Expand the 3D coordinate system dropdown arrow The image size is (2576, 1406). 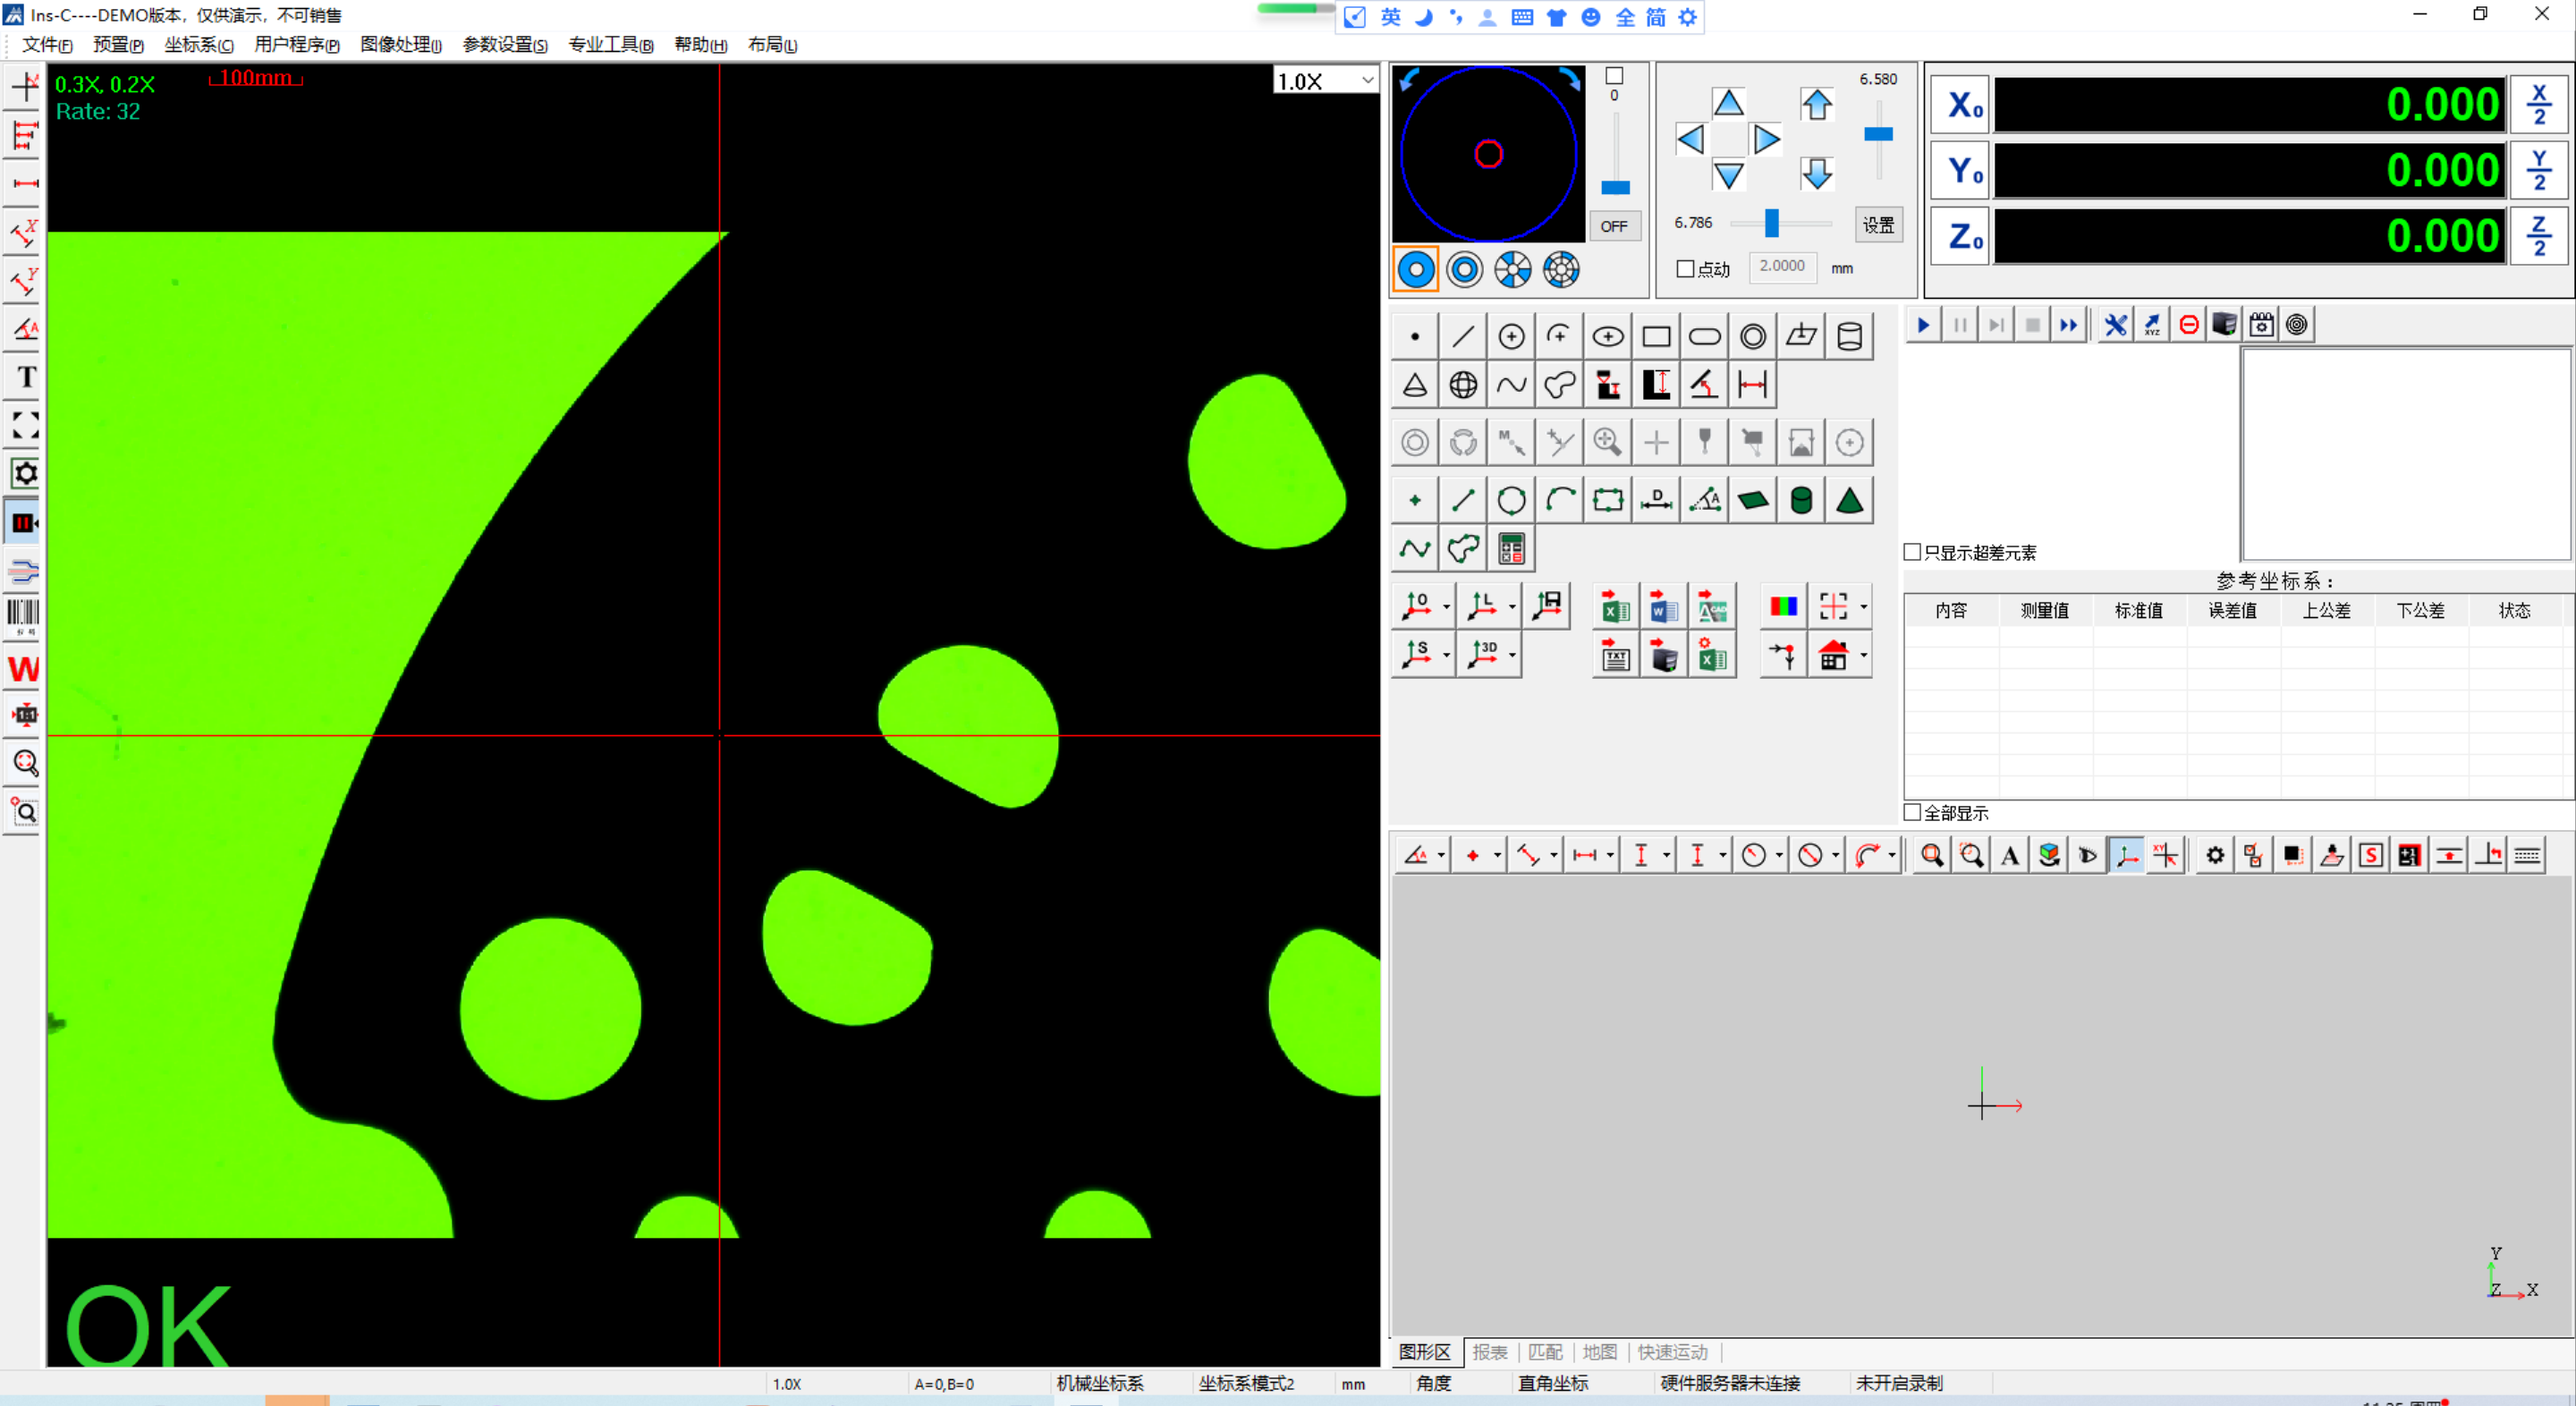[1512, 656]
